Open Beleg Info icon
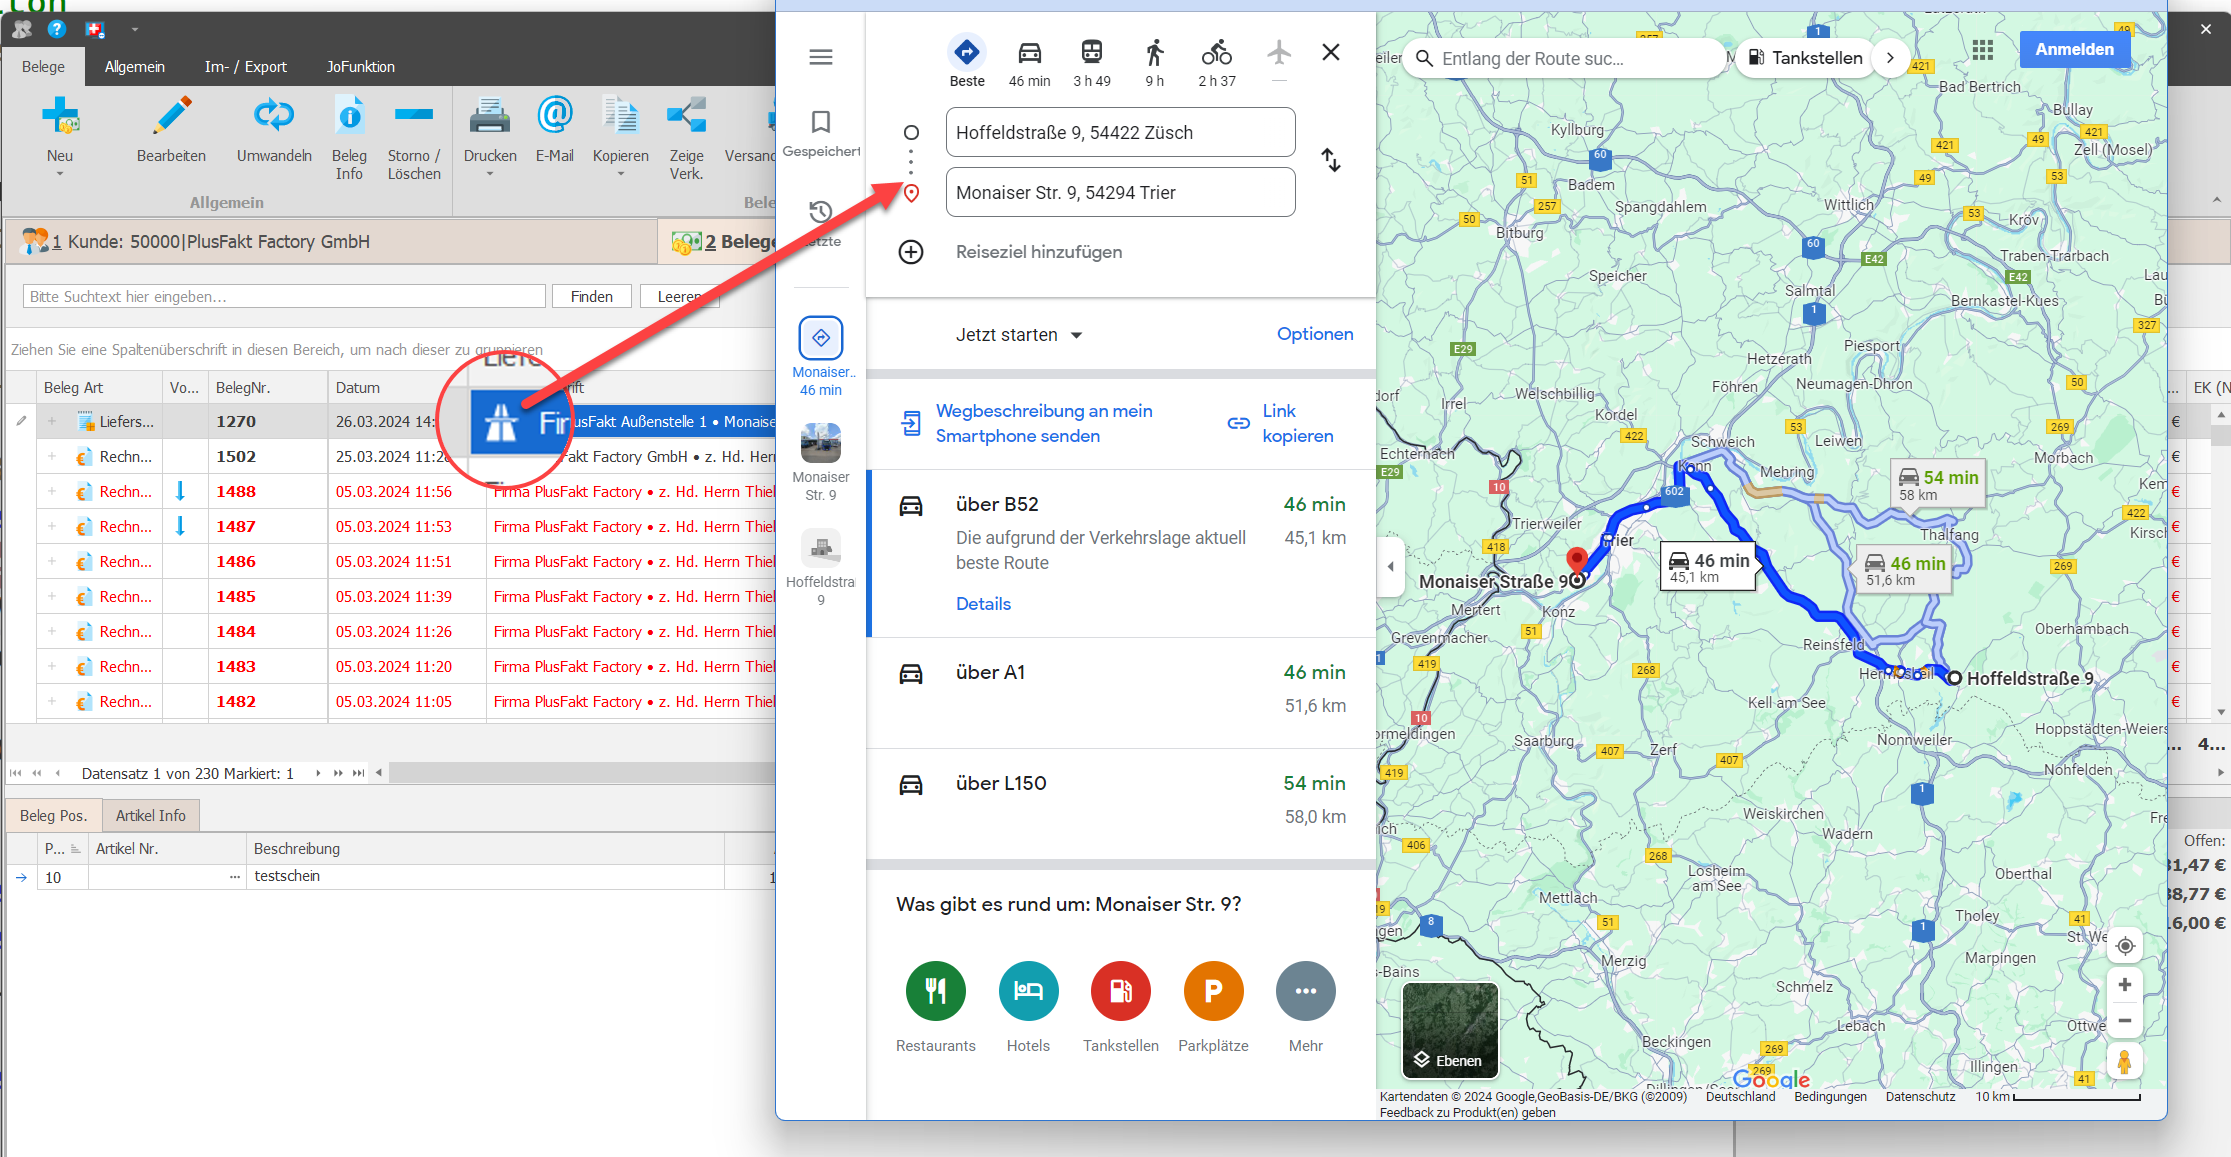This screenshot has height=1157, width=2231. (x=349, y=117)
